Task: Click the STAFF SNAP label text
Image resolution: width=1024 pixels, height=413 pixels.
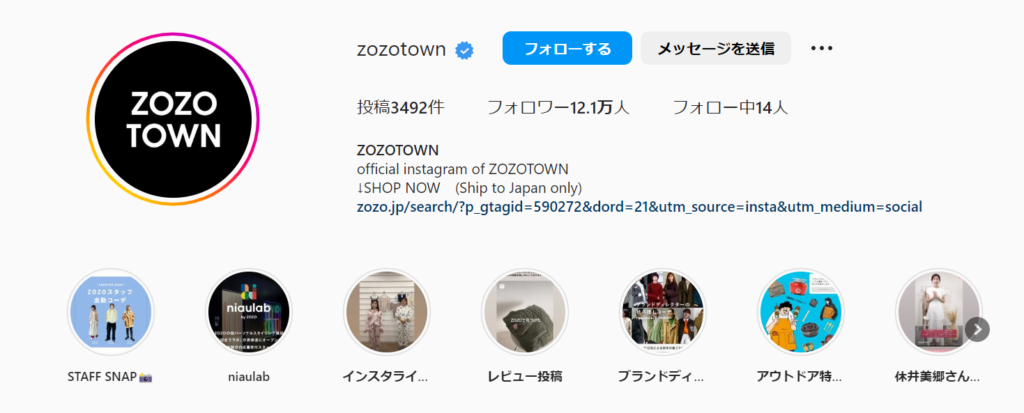Action: coord(110,377)
